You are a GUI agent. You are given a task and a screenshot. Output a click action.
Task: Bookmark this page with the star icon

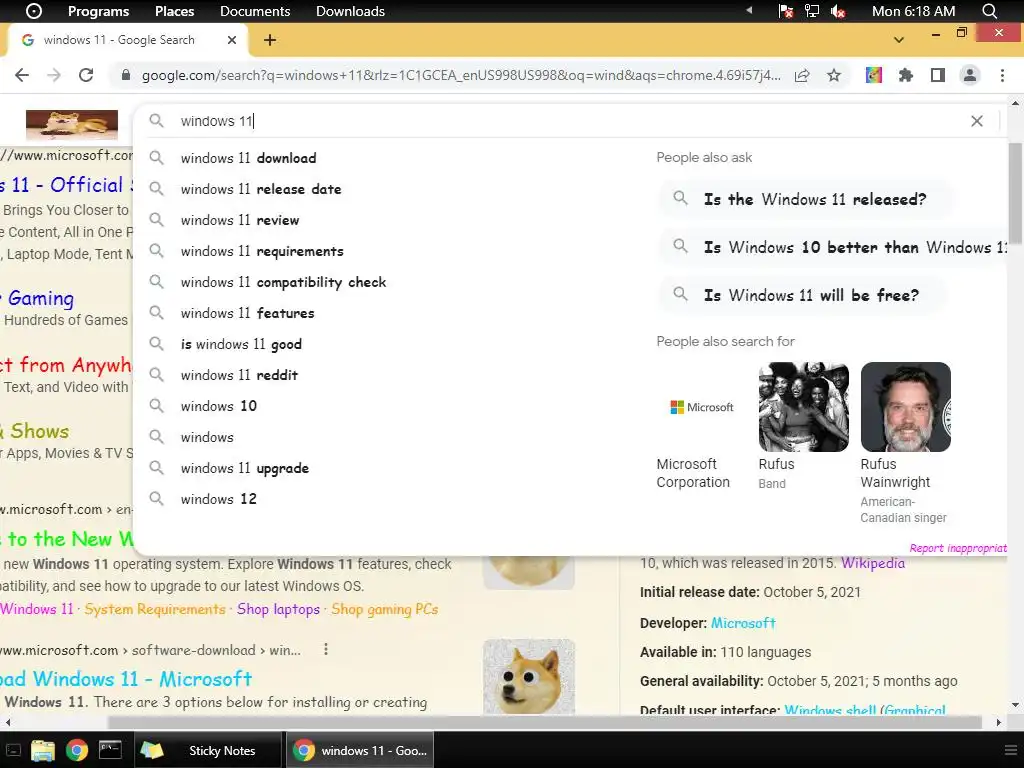pyautogui.click(x=834, y=75)
